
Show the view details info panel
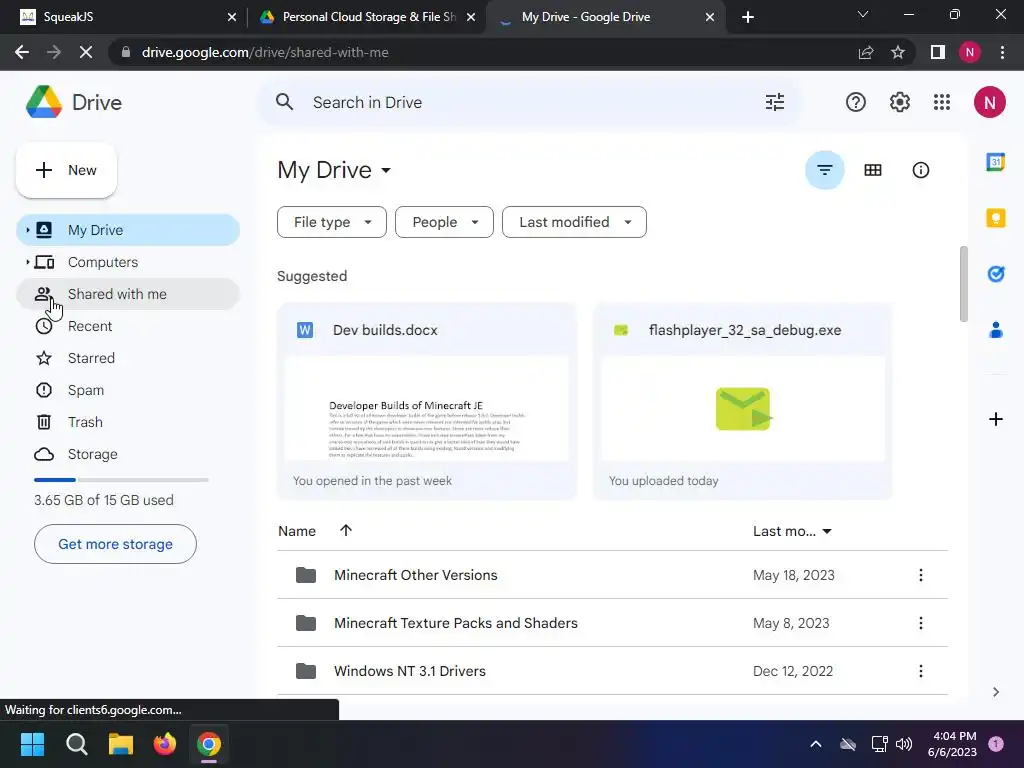(x=920, y=170)
